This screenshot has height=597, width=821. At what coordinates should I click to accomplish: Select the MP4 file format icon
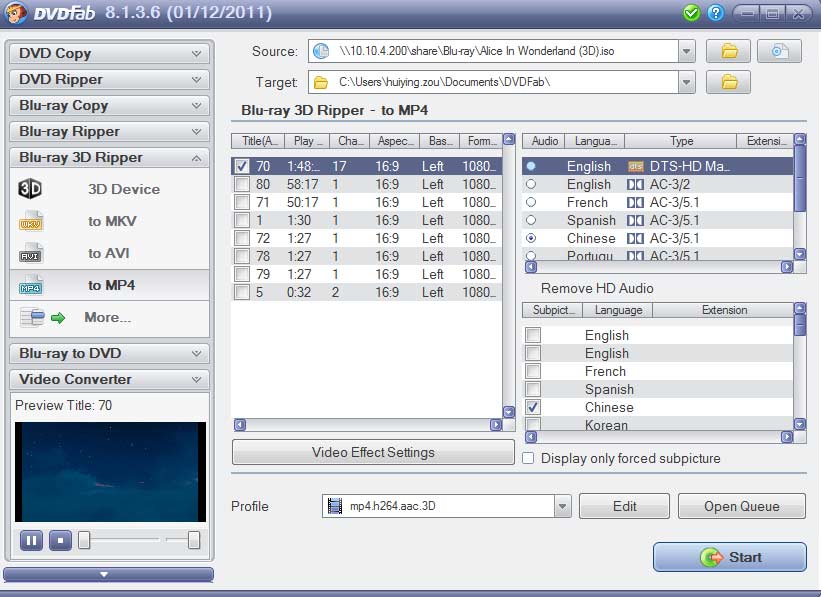point(31,285)
